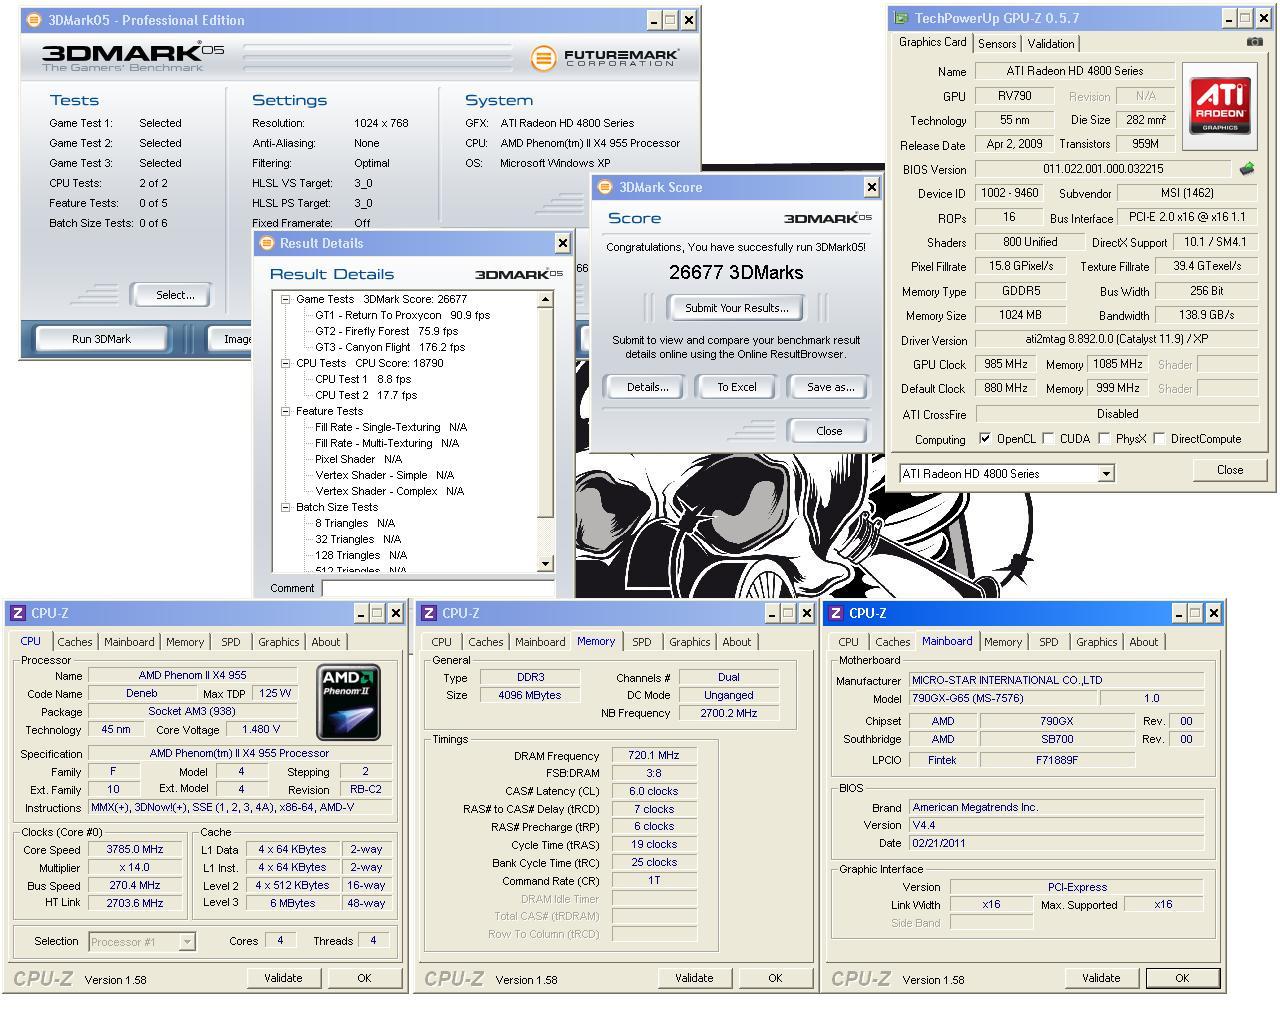This screenshot has height=1024, width=1280.
Task: Click the 790GX-G65 (MS-7576) model field
Action: [x=1003, y=698]
